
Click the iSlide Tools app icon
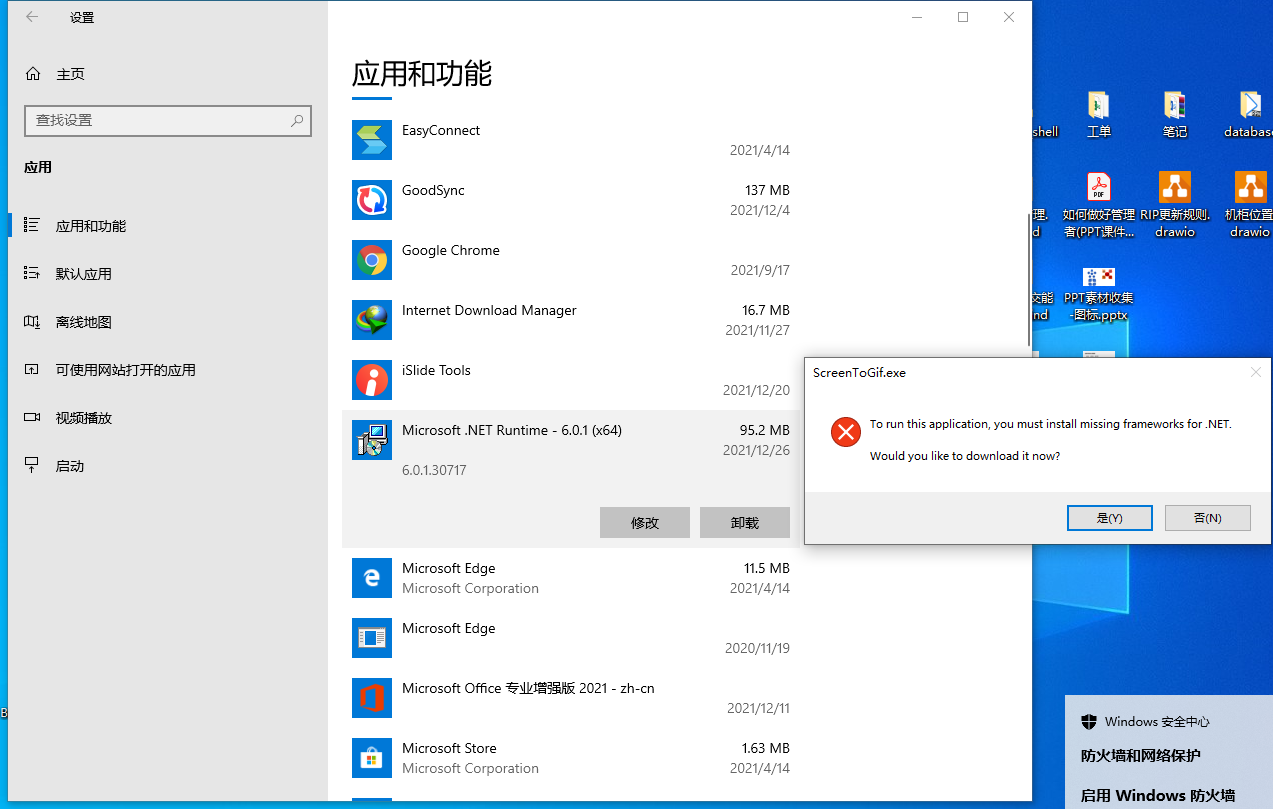coord(372,380)
